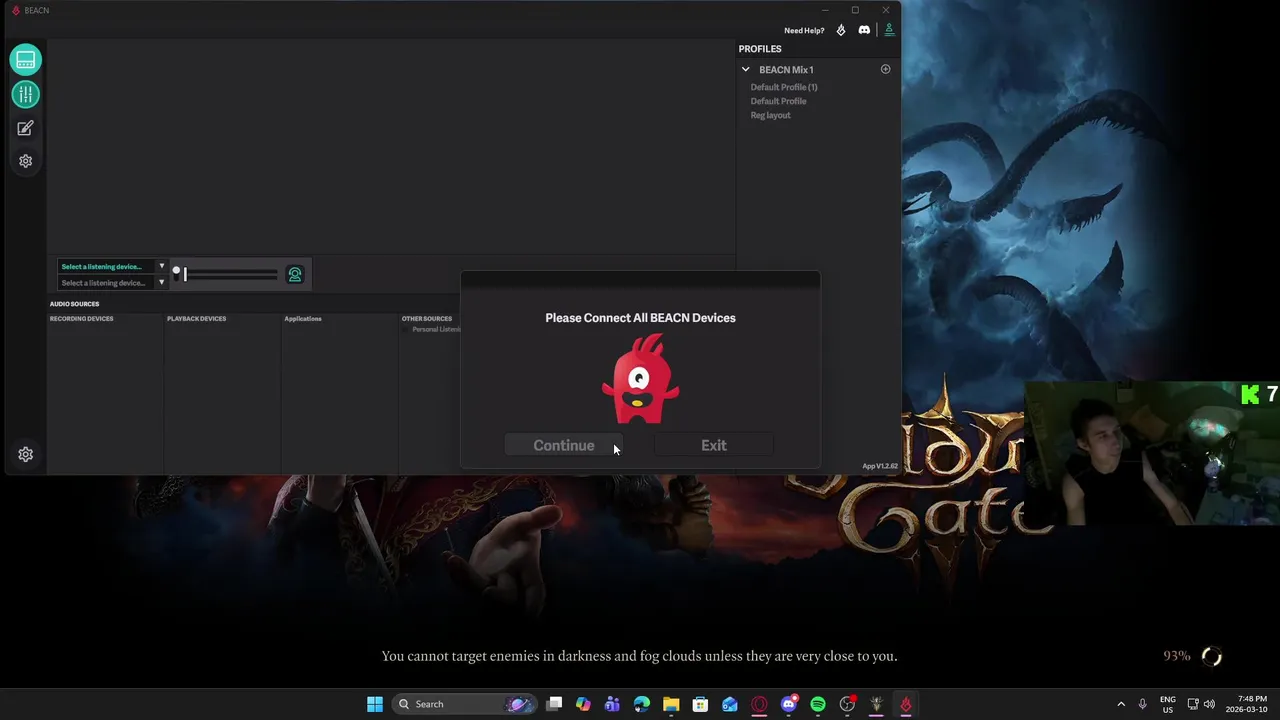Click the Continue button in the dialog
The image size is (1280, 720).
tap(564, 446)
